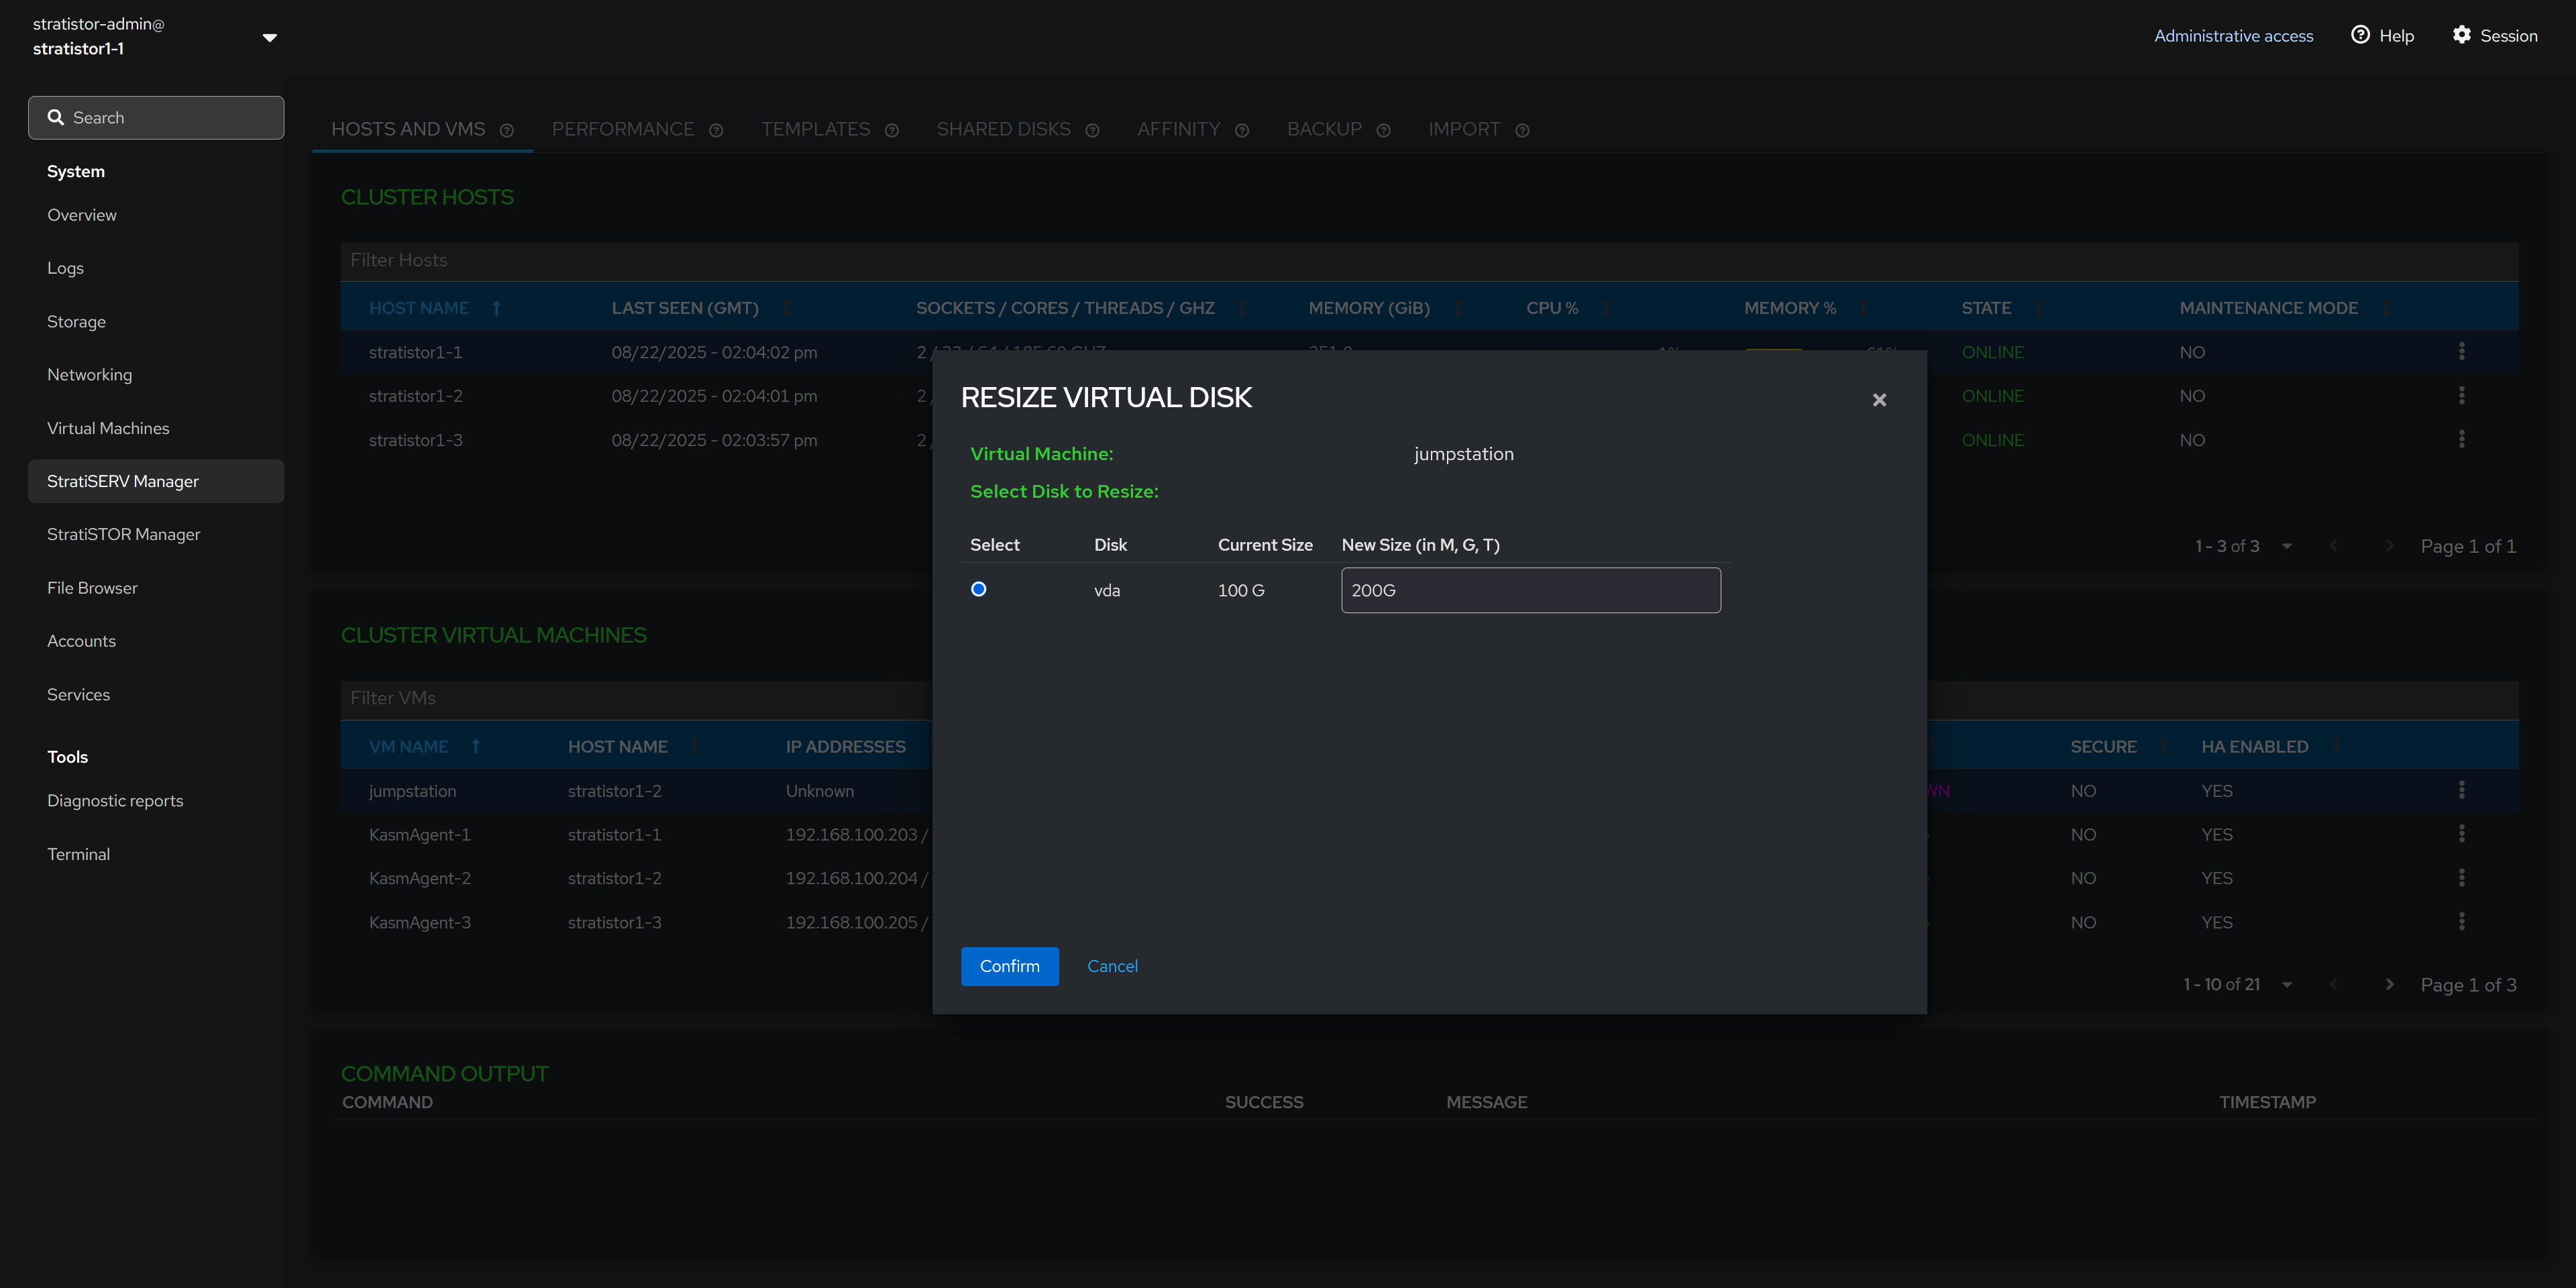The image size is (2576, 1288).
Task: Click Administrative access link
Action: 2233,36
